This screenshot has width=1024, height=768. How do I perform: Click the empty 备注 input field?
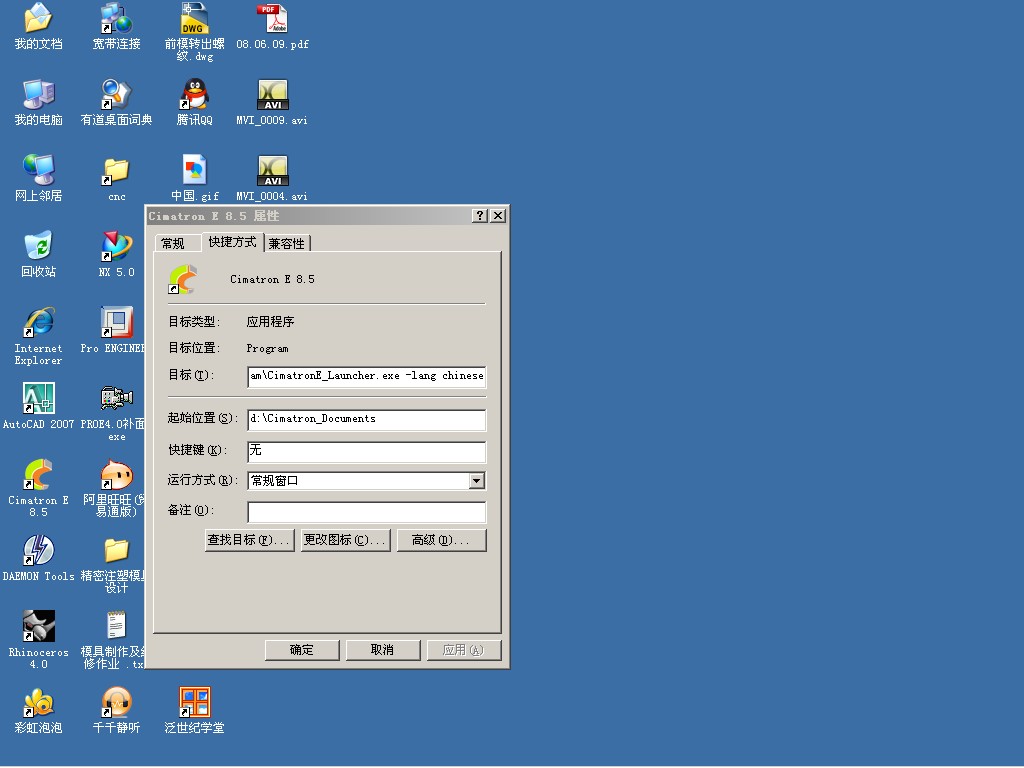[366, 512]
